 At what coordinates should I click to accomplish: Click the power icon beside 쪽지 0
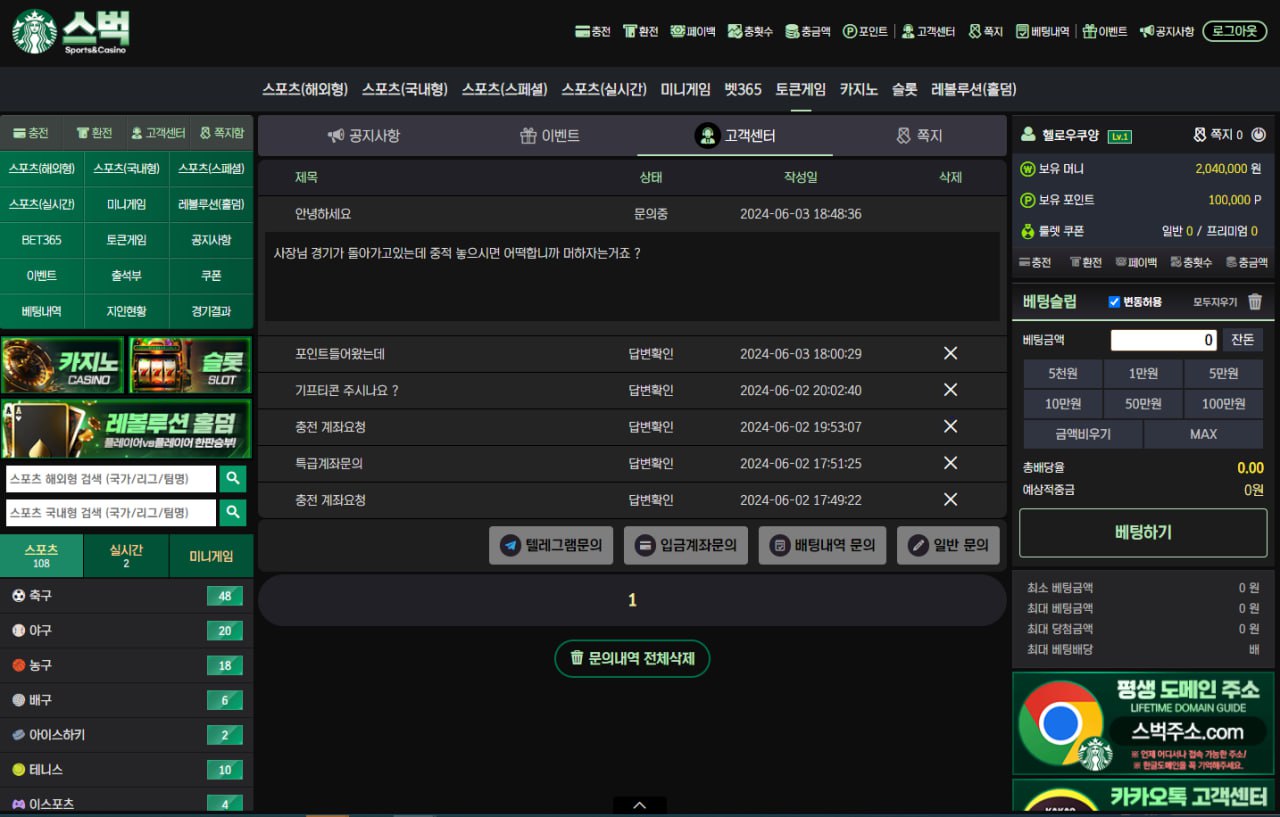coord(1258,135)
